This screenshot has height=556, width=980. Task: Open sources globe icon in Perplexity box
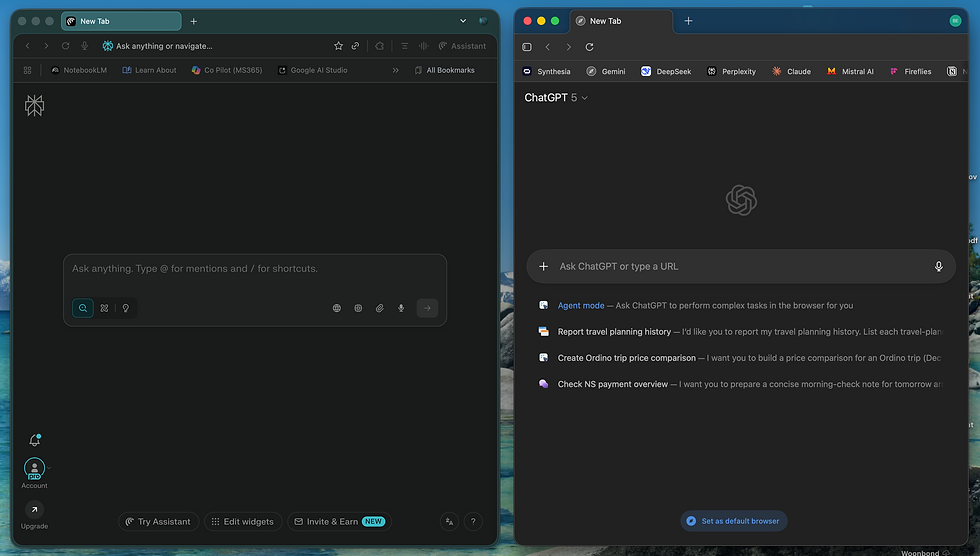(337, 308)
